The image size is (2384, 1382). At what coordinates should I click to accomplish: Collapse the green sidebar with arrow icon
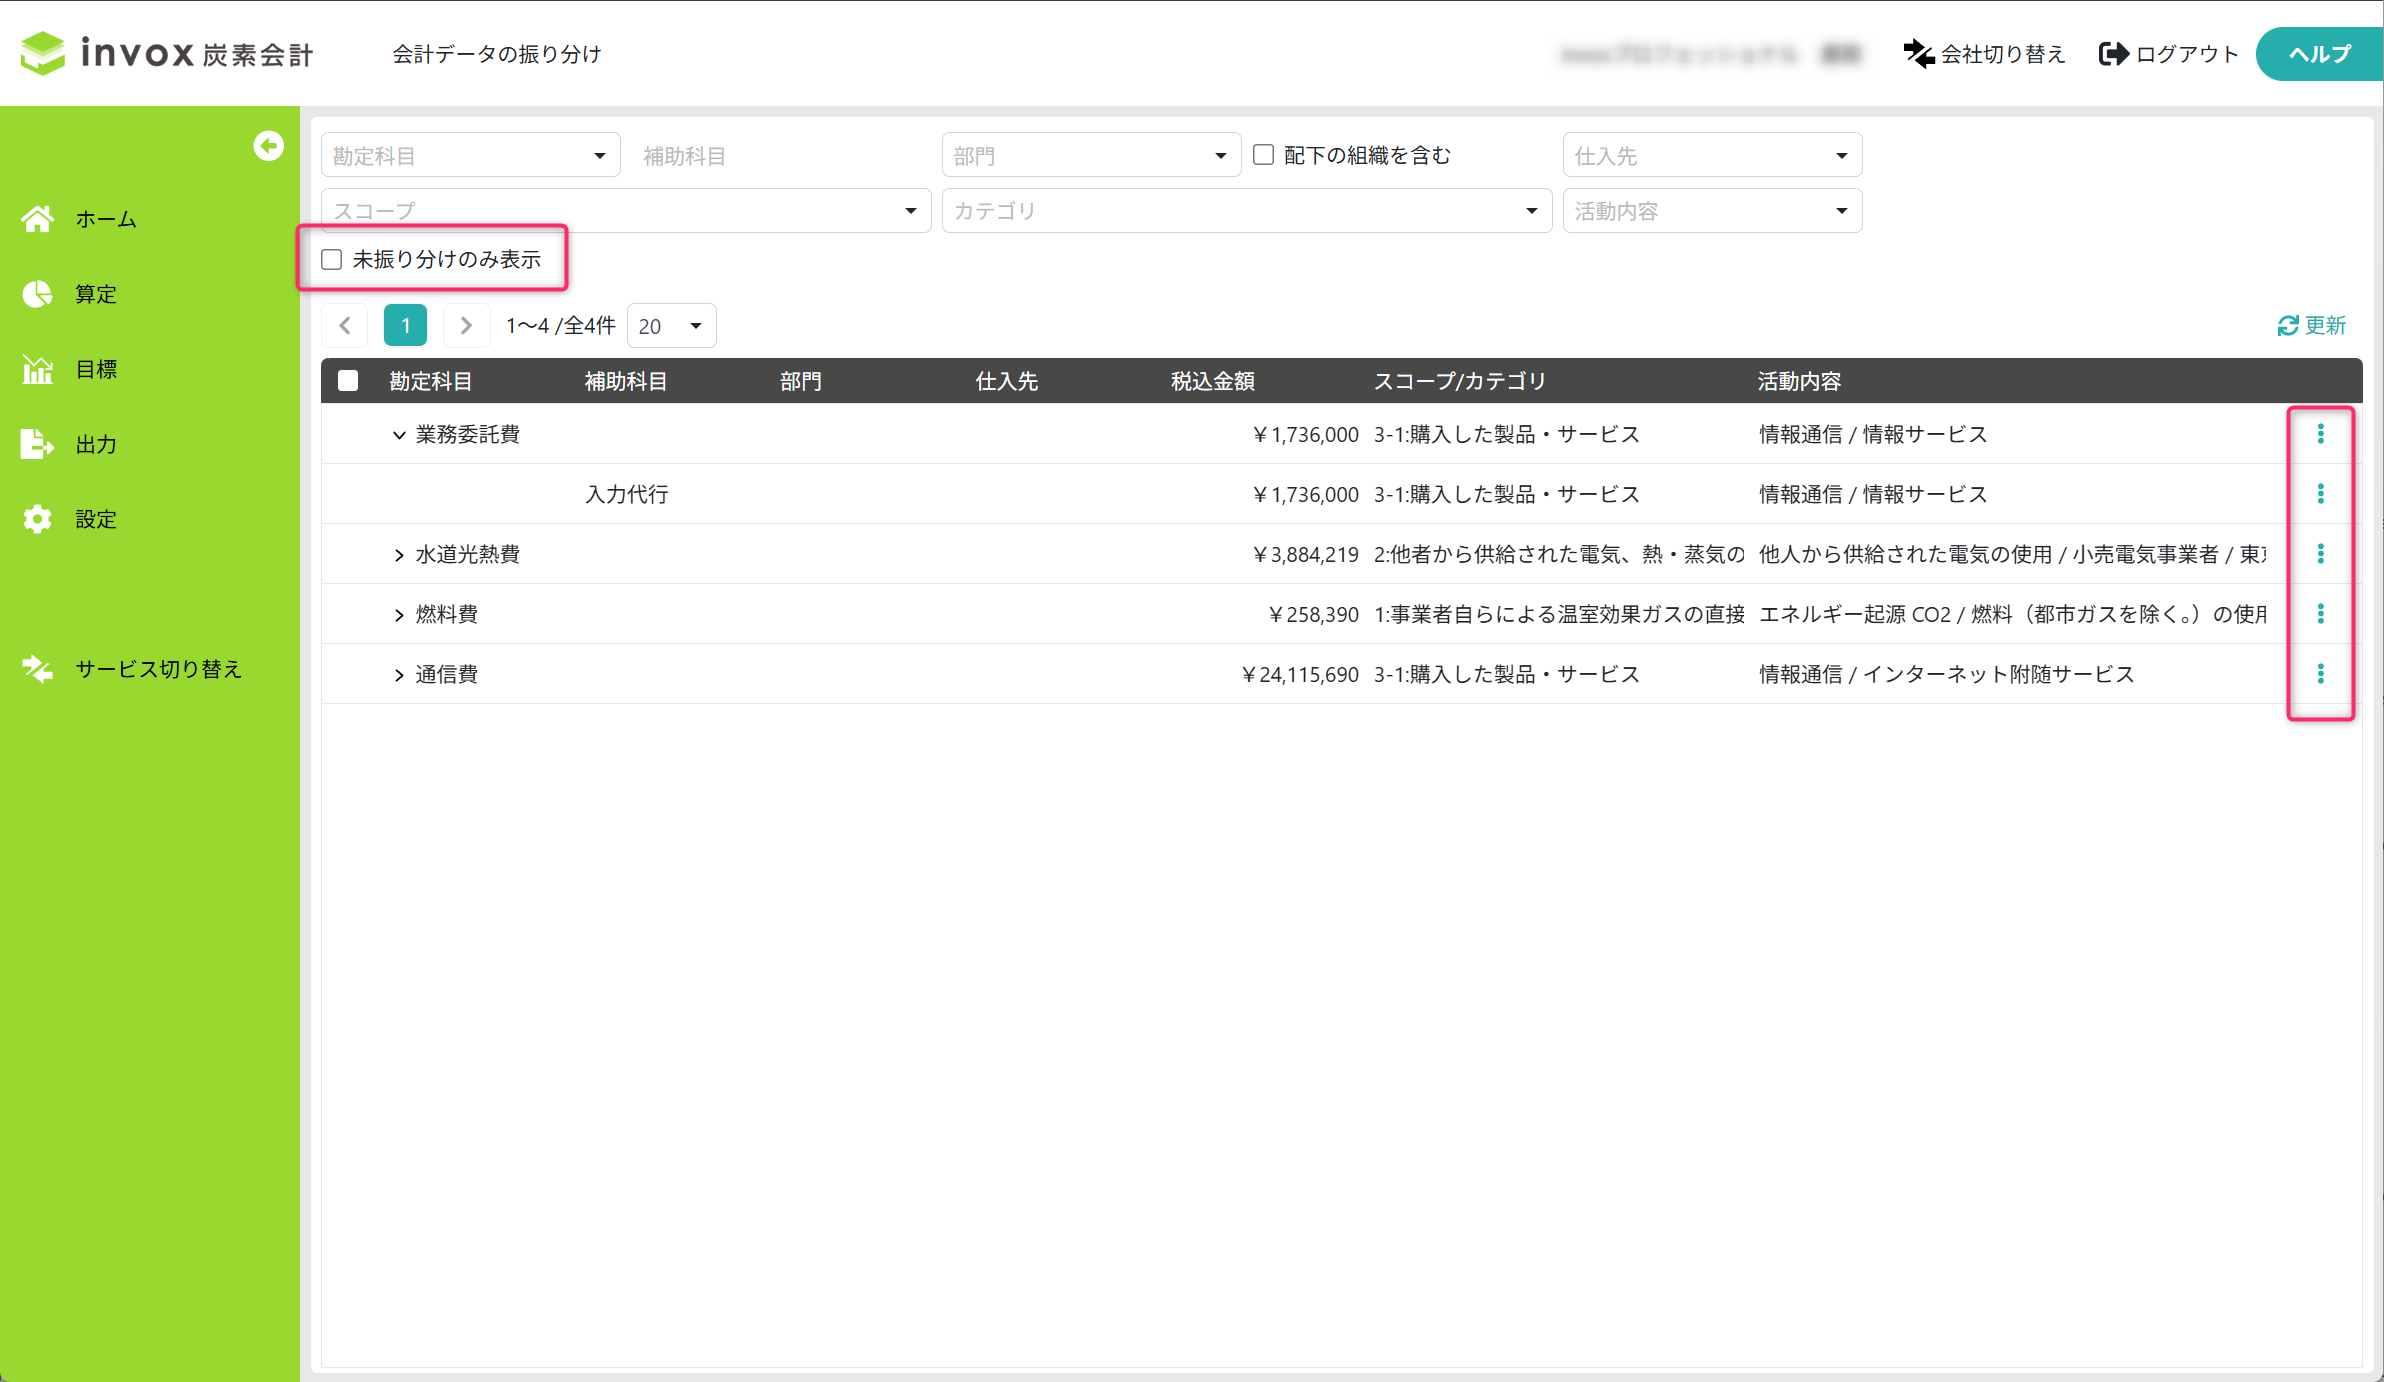pyautogui.click(x=268, y=146)
